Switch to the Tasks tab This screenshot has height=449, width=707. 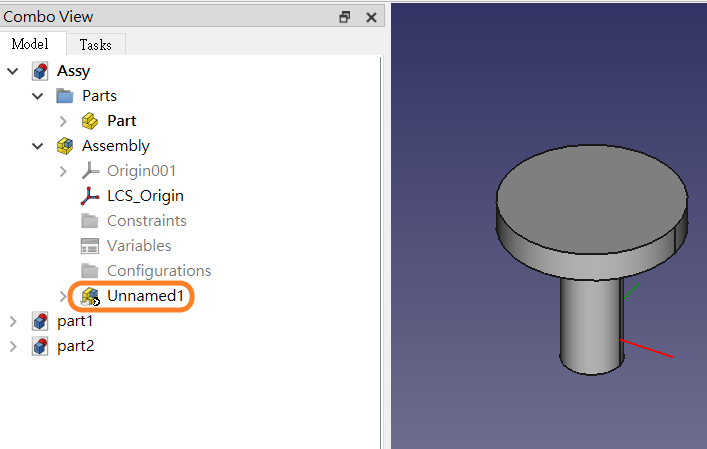(x=96, y=45)
